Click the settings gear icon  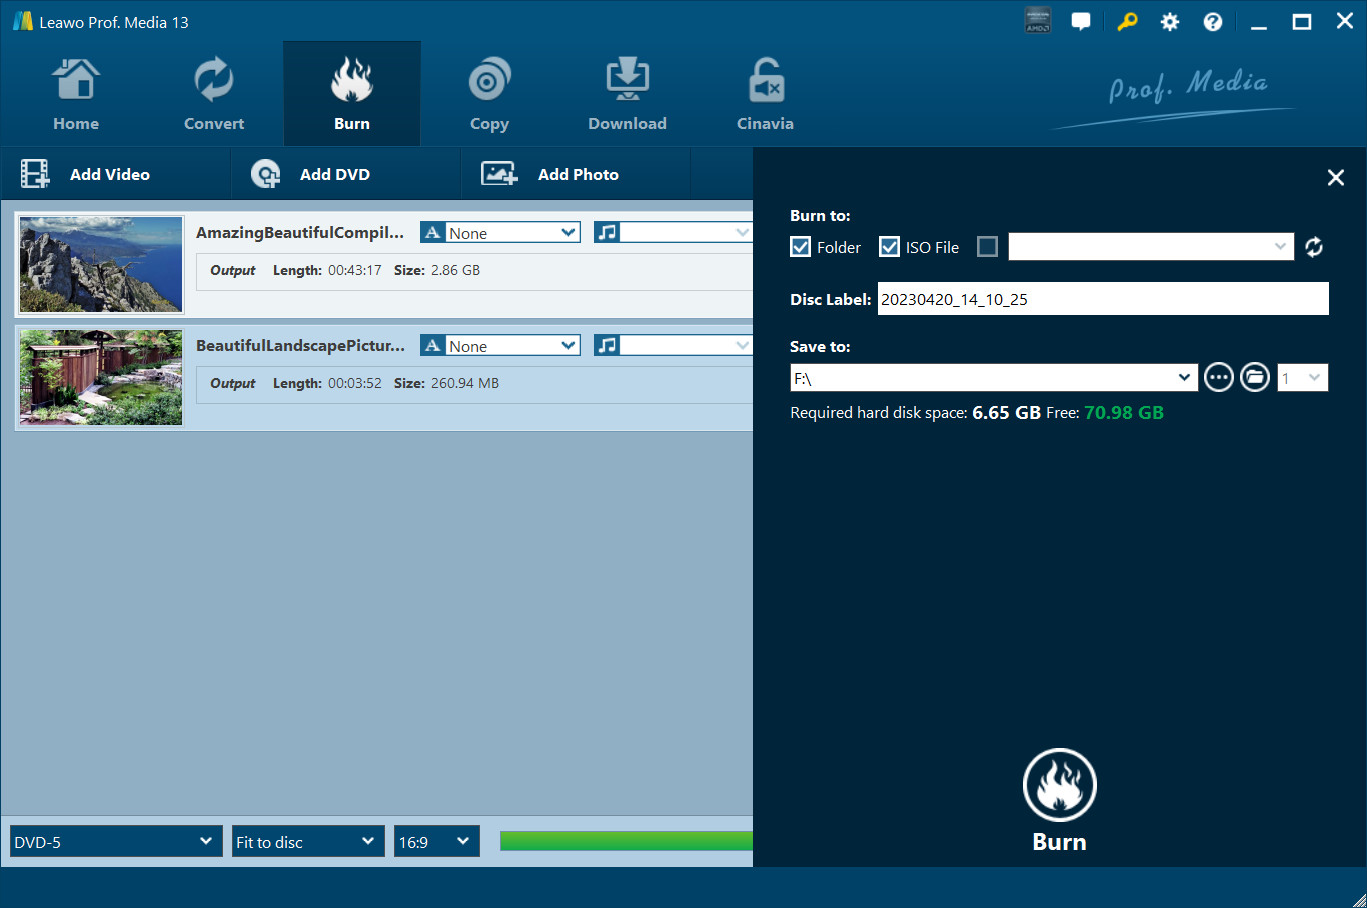1169,22
